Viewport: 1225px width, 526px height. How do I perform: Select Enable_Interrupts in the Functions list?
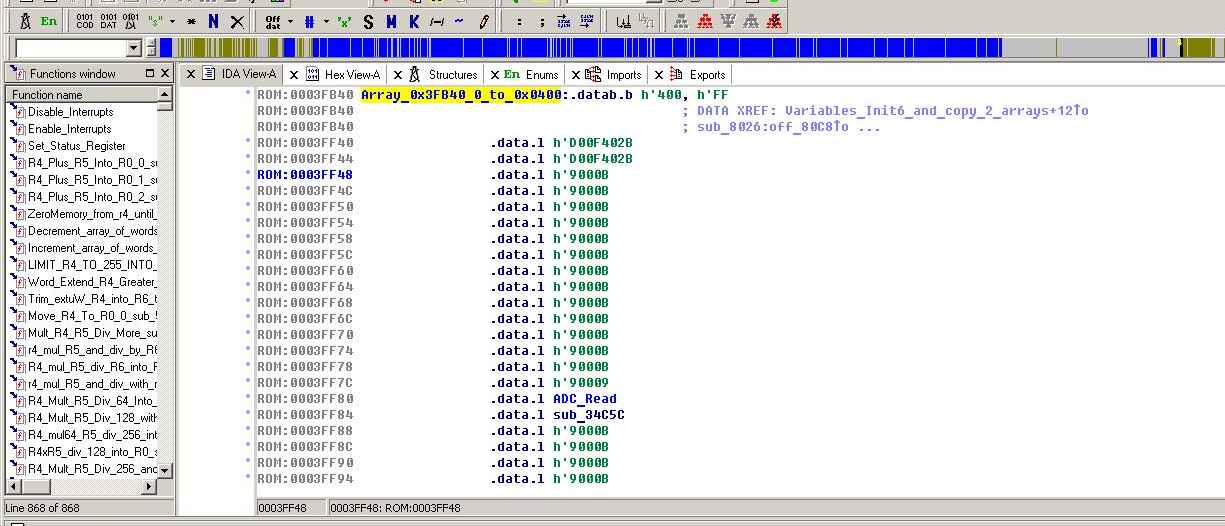pyautogui.click(x=69, y=129)
